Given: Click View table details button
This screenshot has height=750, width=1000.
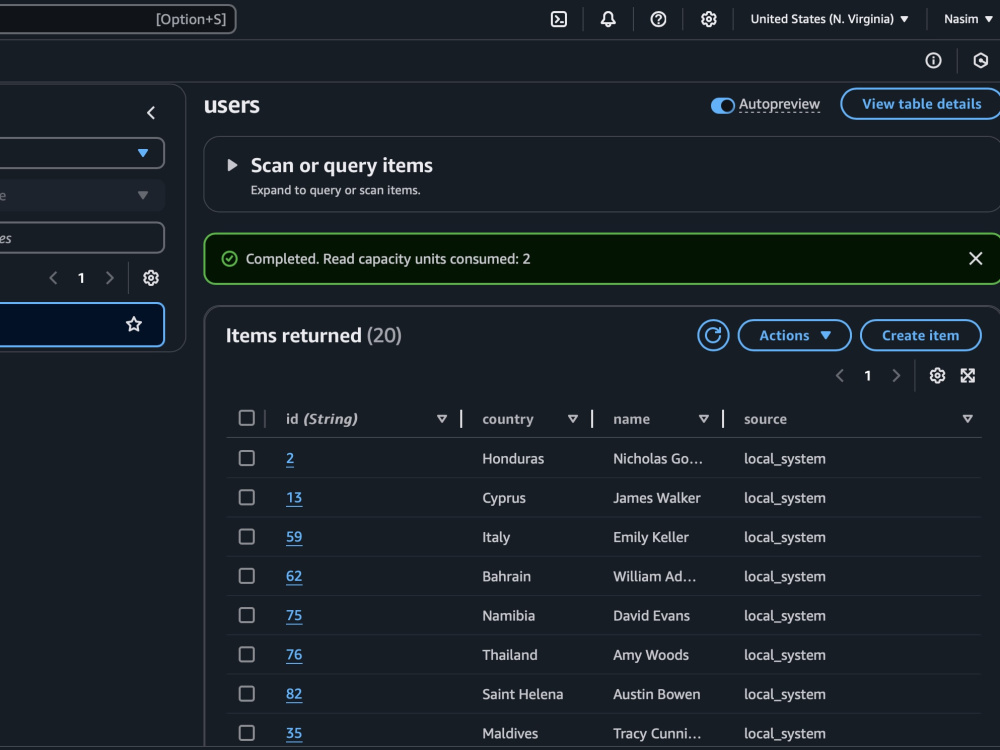Looking at the screenshot, I should pos(921,104).
